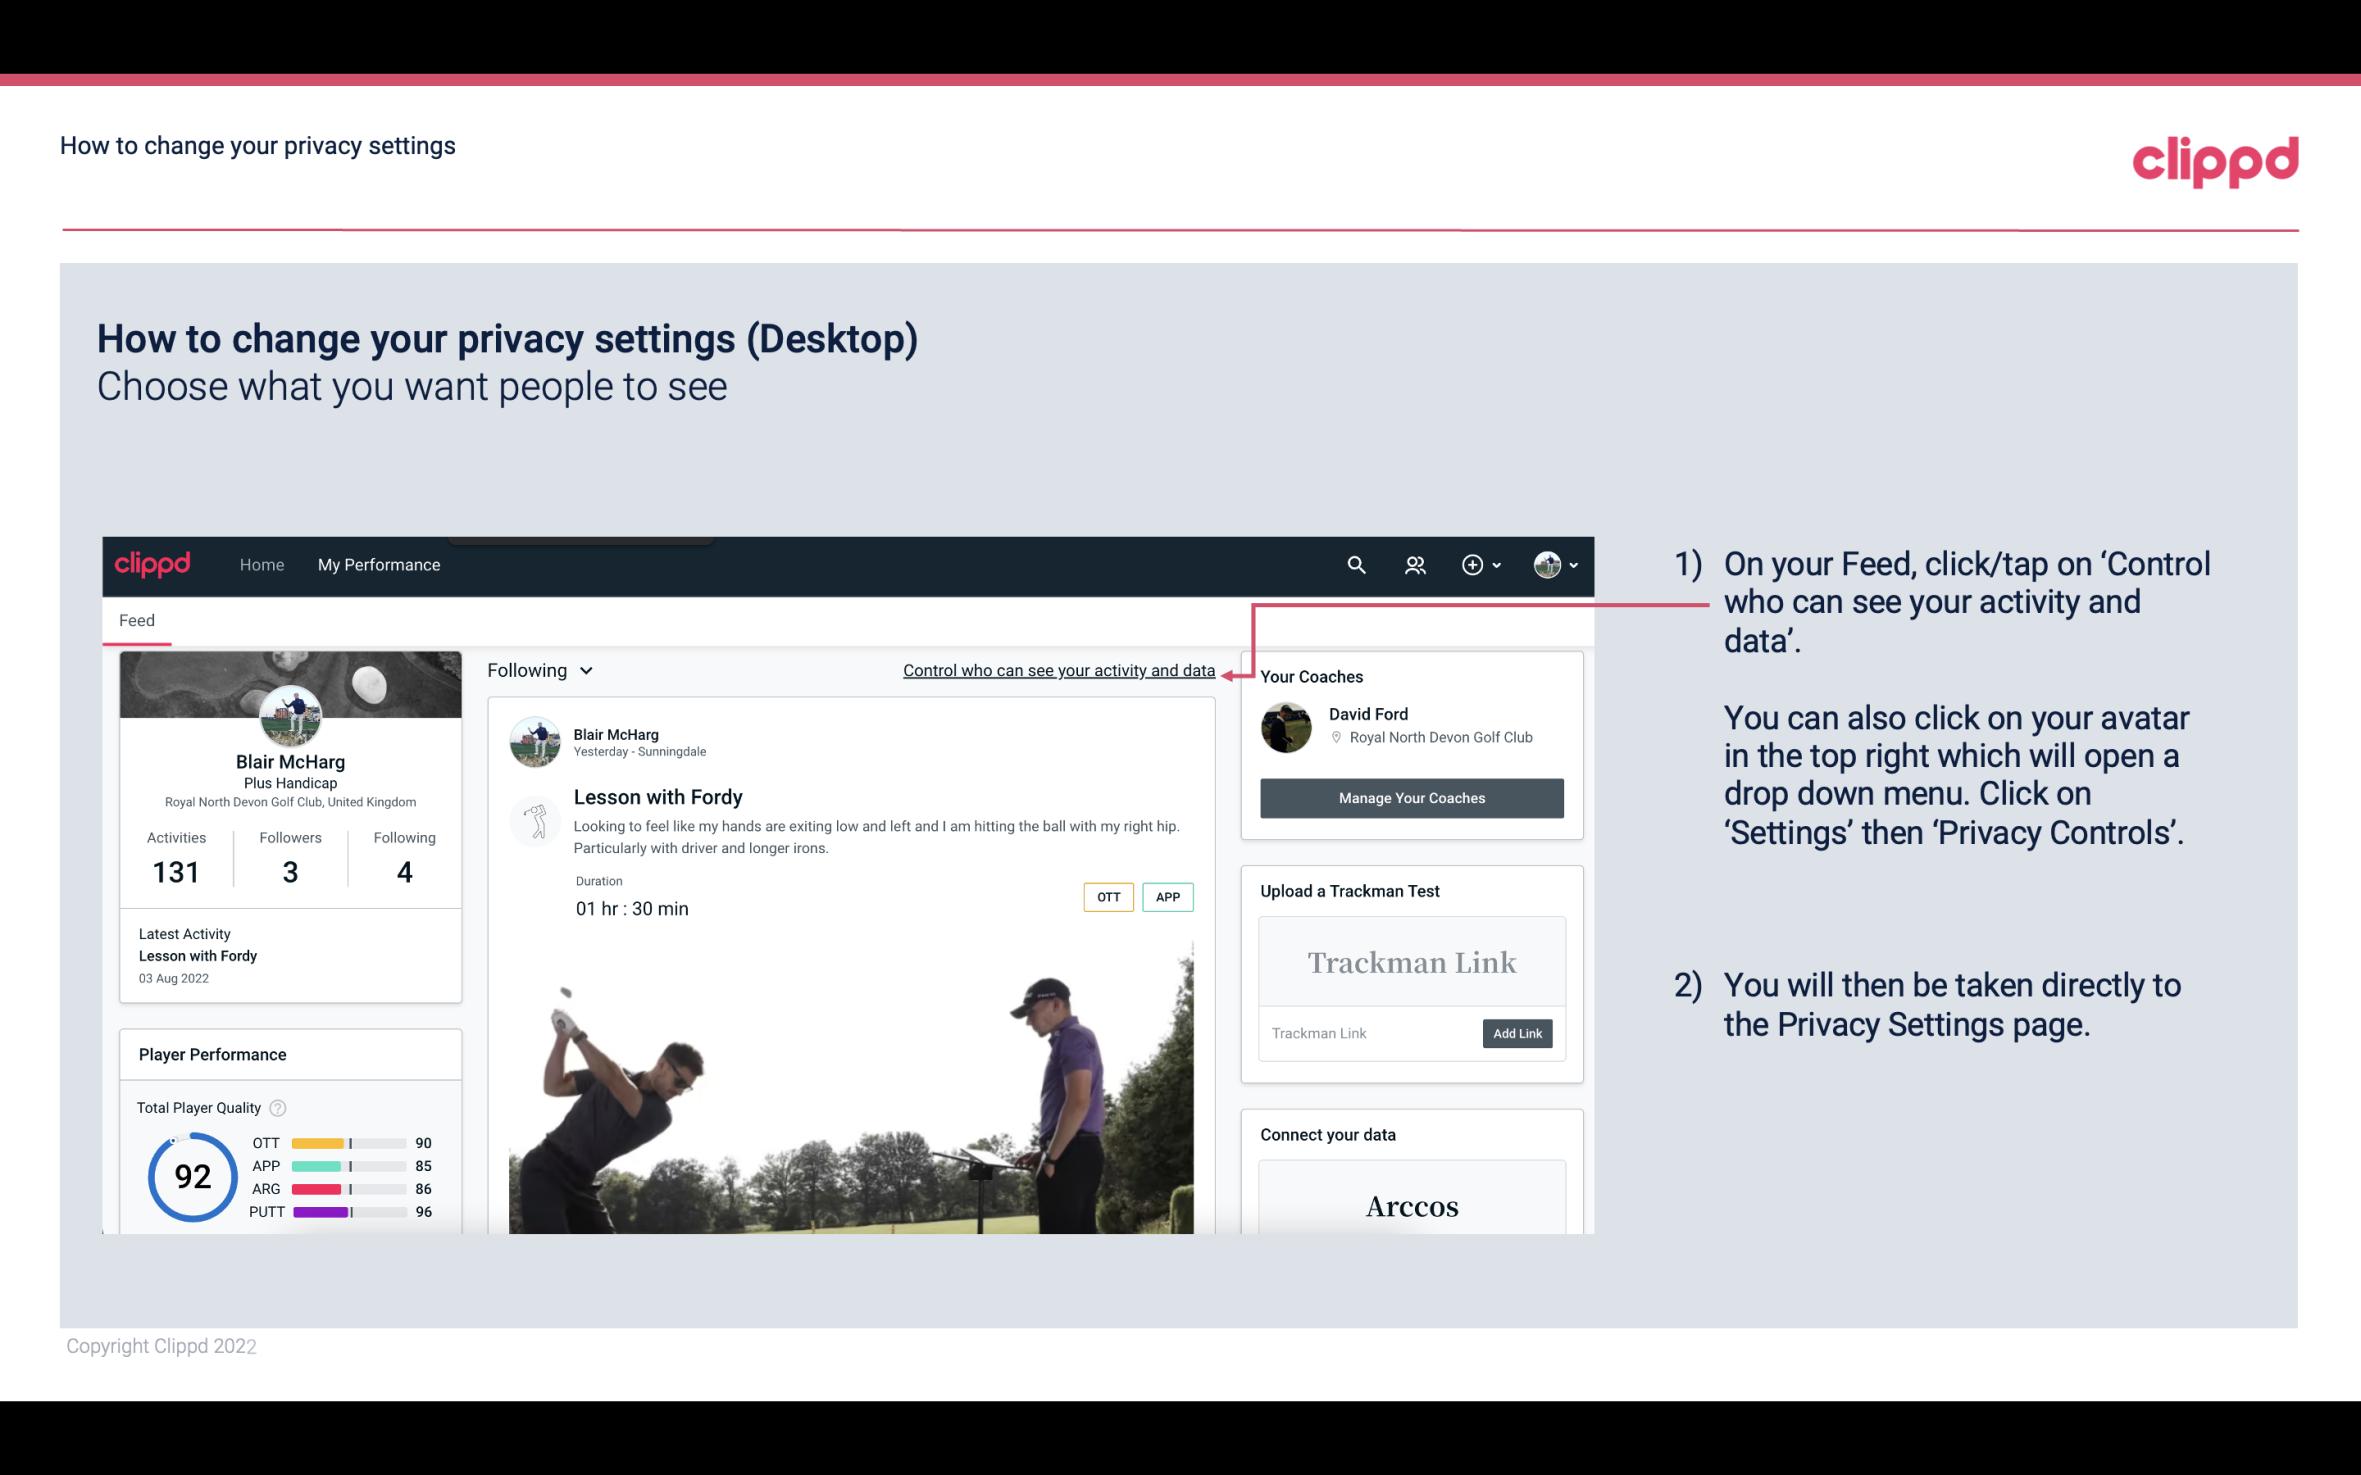The width and height of the screenshot is (2361, 1475).
Task: Click the APP performance tag icon
Action: coord(1169,897)
